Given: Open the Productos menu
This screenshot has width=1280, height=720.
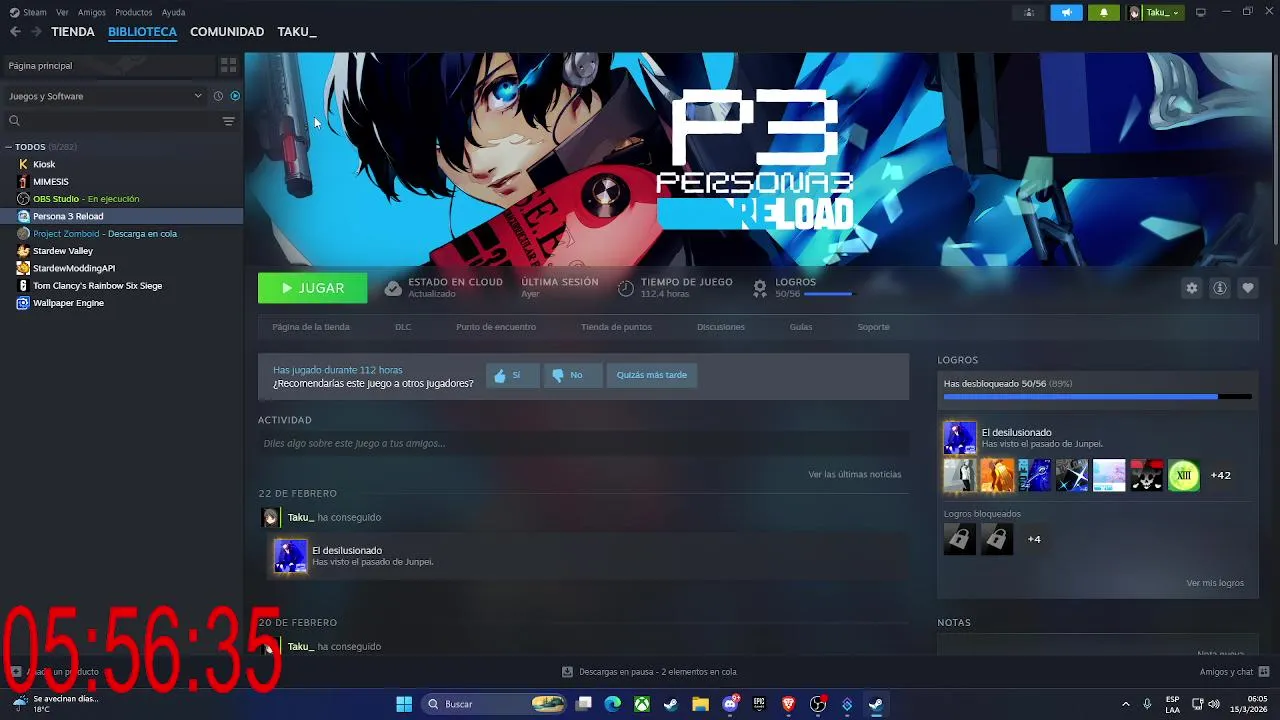Looking at the screenshot, I should click(x=134, y=12).
